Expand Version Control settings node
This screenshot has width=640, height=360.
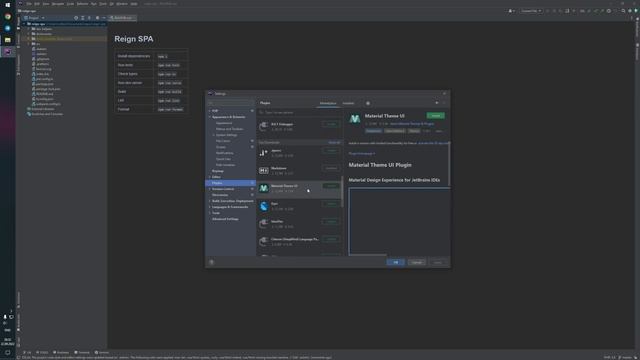(x=210, y=189)
